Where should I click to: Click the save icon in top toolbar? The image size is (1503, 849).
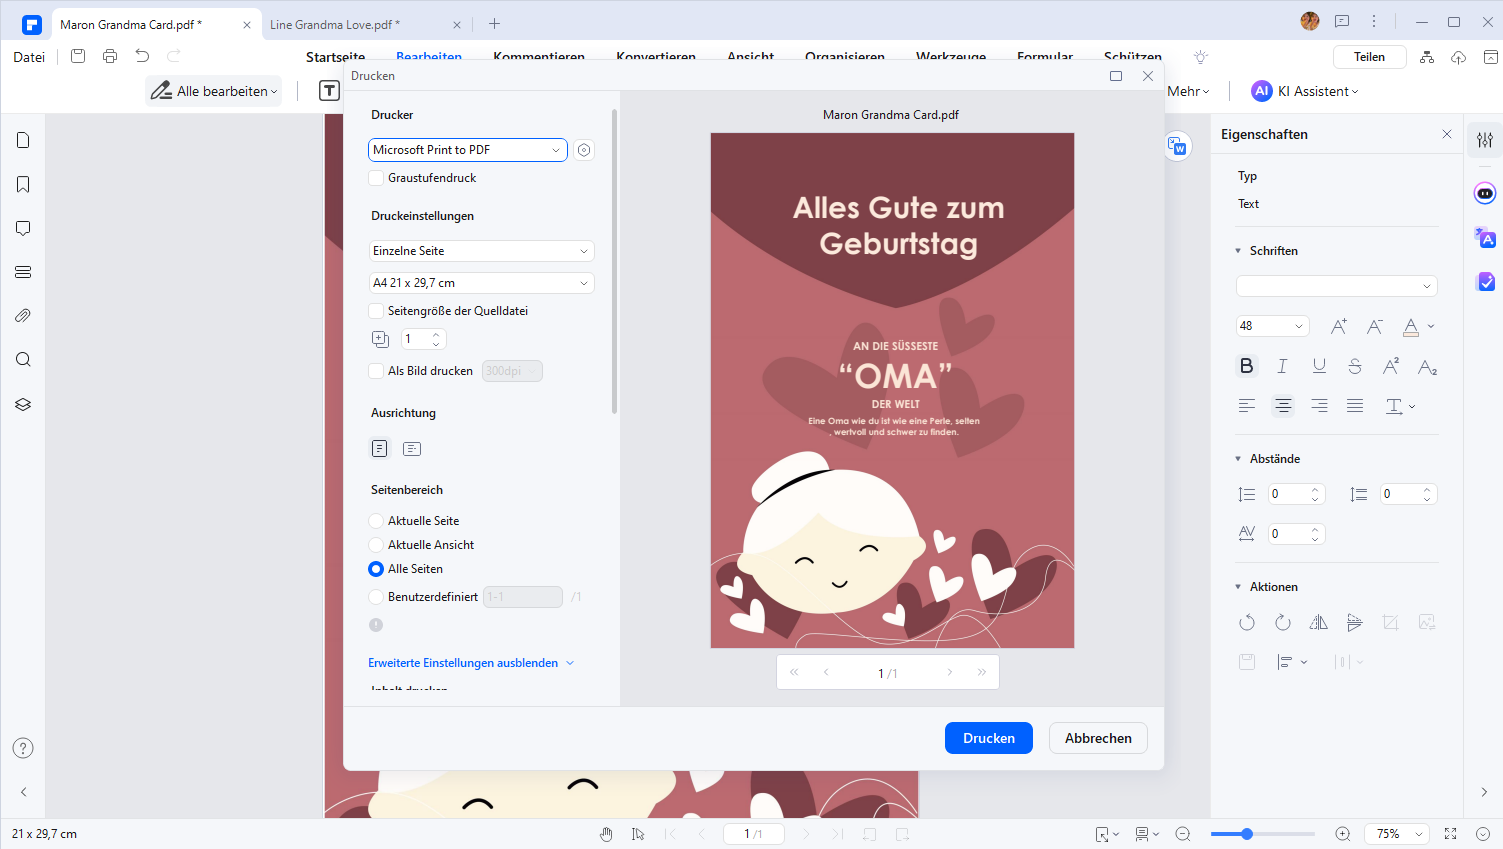(78, 56)
